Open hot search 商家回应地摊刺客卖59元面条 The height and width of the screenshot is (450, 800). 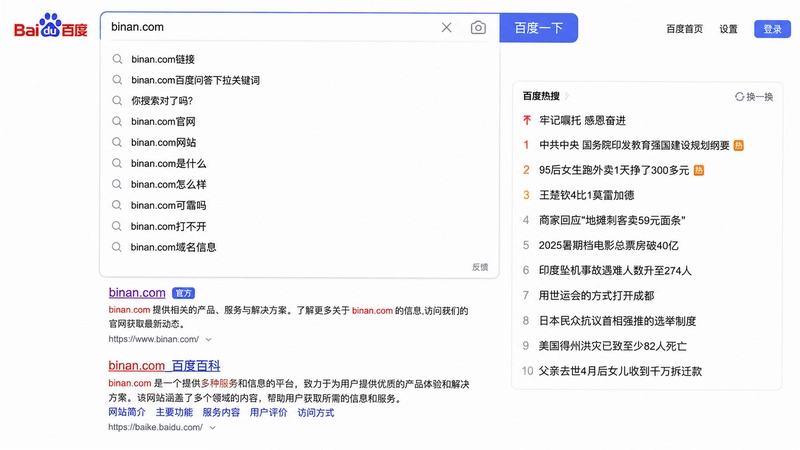[x=612, y=220]
